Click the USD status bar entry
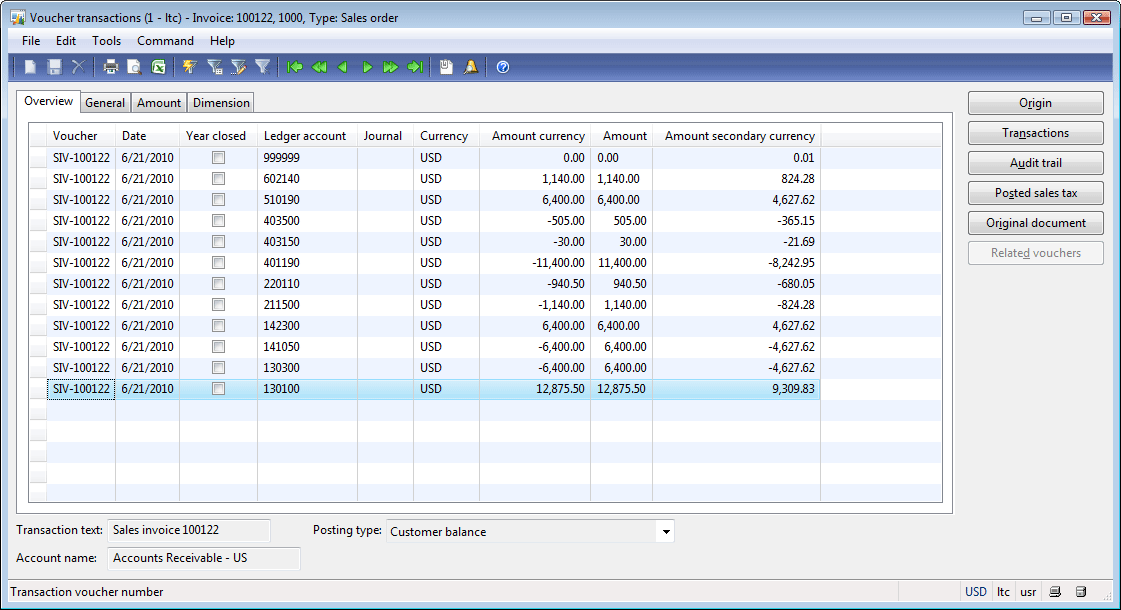 976,591
